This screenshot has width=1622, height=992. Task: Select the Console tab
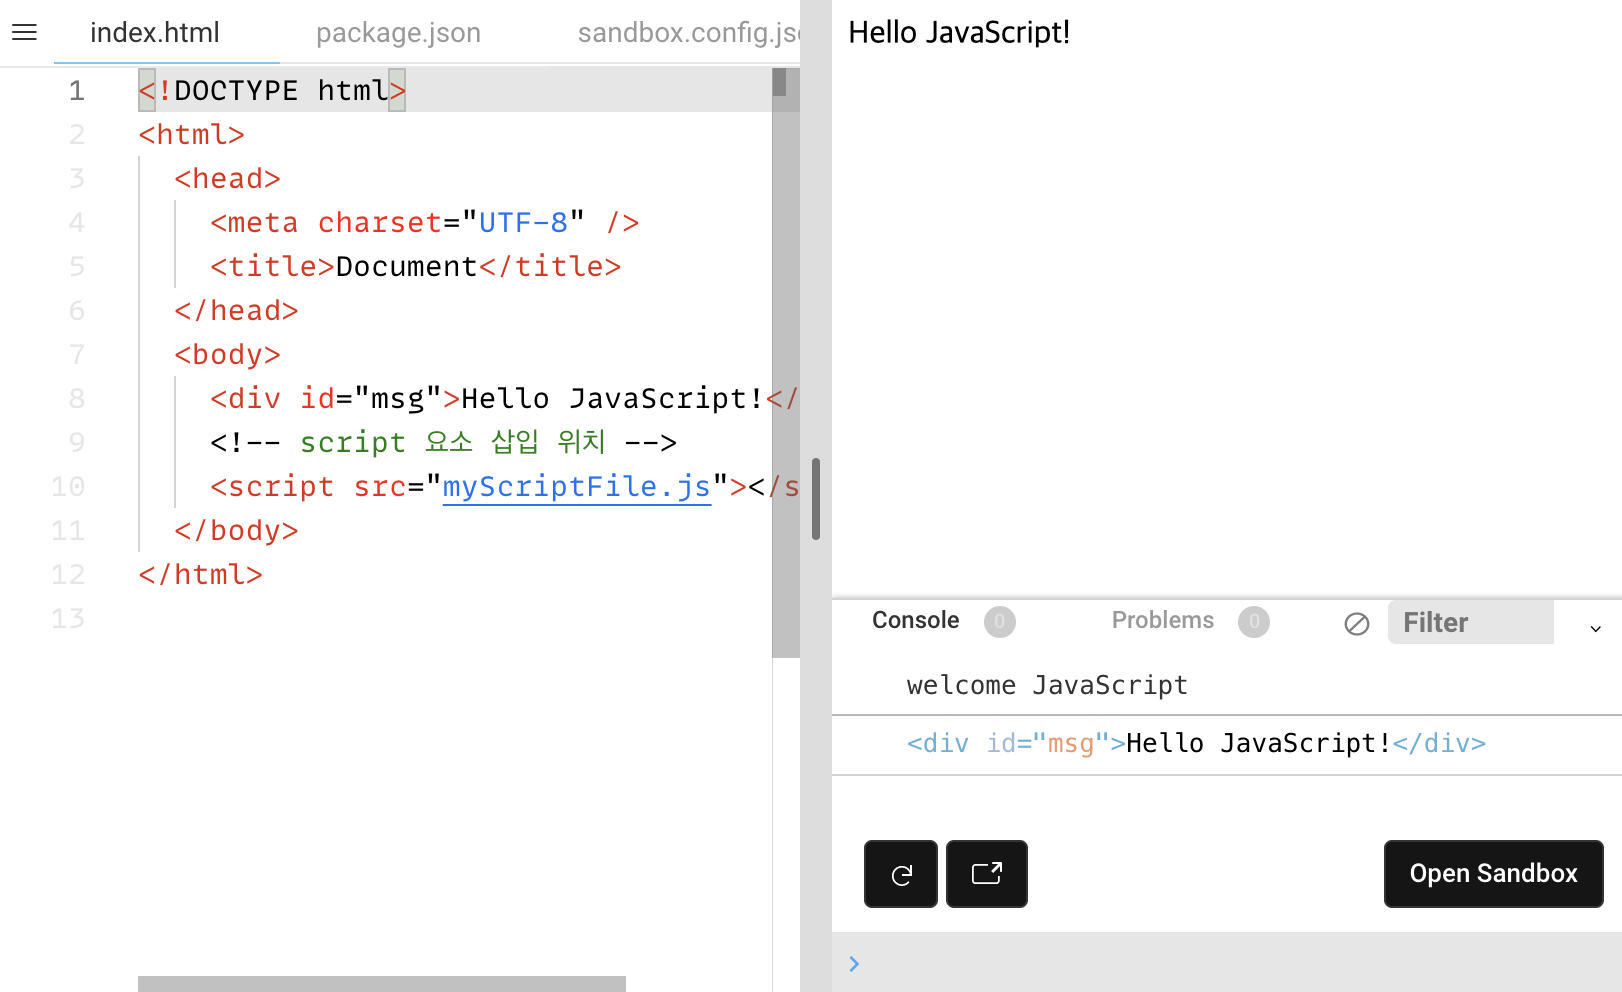tap(915, 620)
